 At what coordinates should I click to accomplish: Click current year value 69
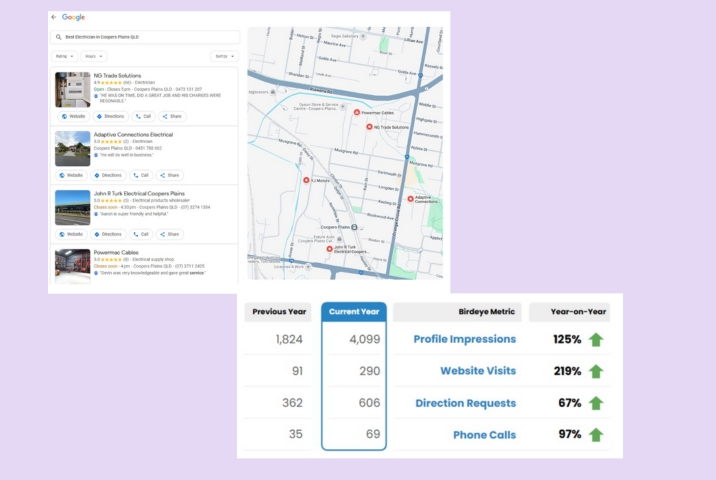(373, 434)
